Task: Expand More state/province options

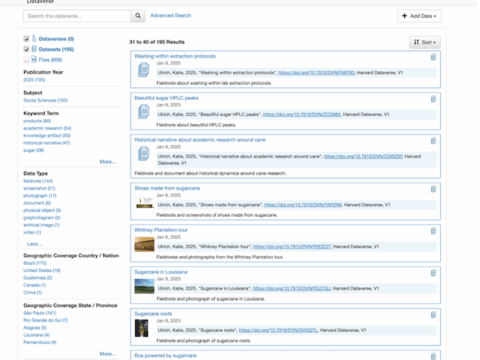Action: (x=108, y=354)
